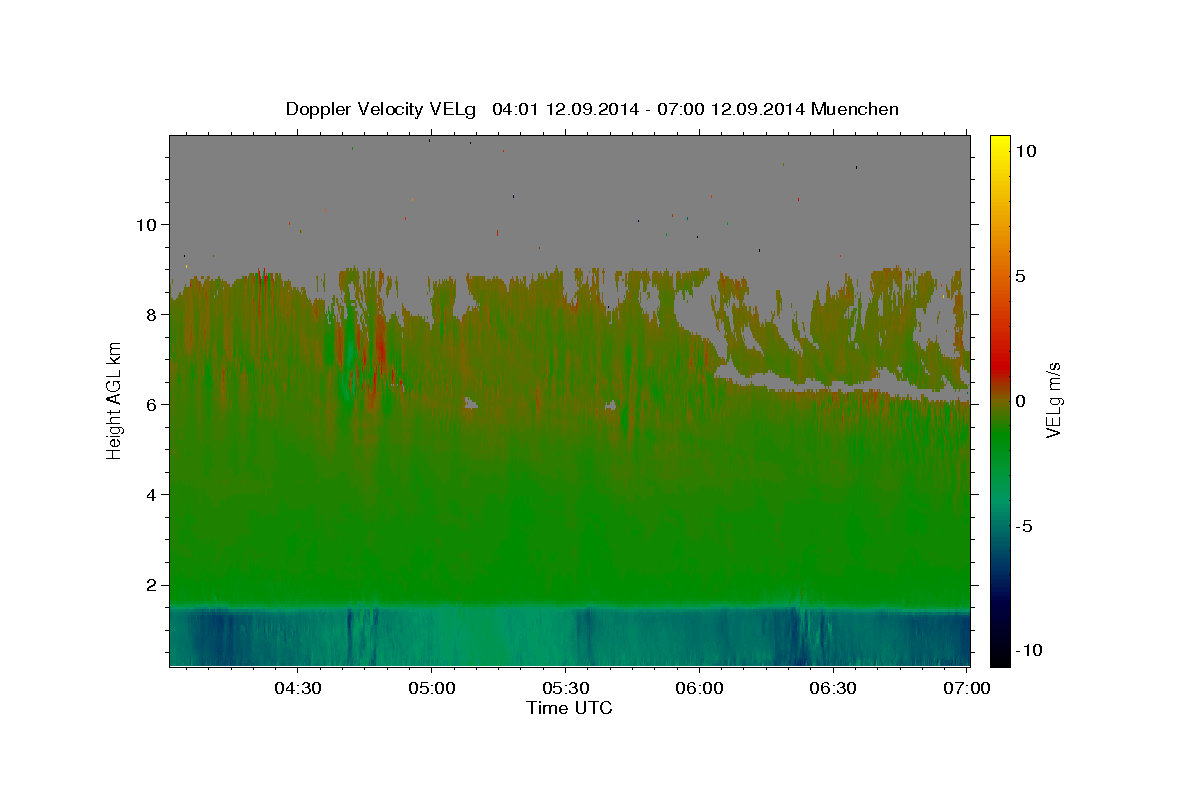Click the colorbar label '10'
Viewport: 1200px width, 800px height.
click(x=1025, y=151)
